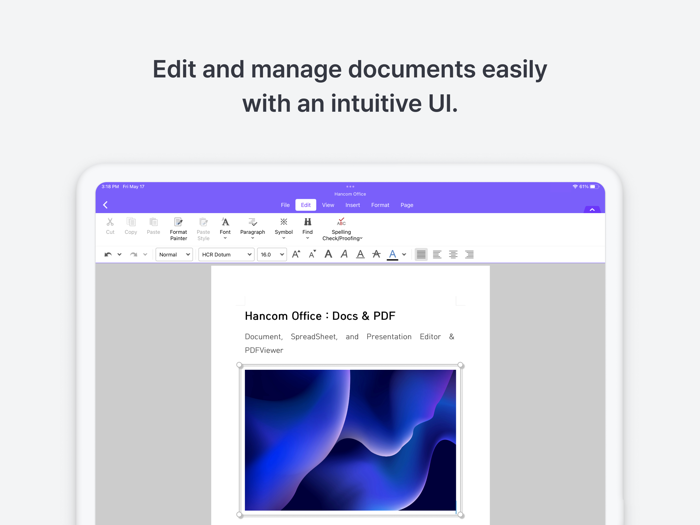The height and width of the screenshot is (525, 700).
Task: Tap the three-dot multitasking indicator
Action: tap(350, 187)
